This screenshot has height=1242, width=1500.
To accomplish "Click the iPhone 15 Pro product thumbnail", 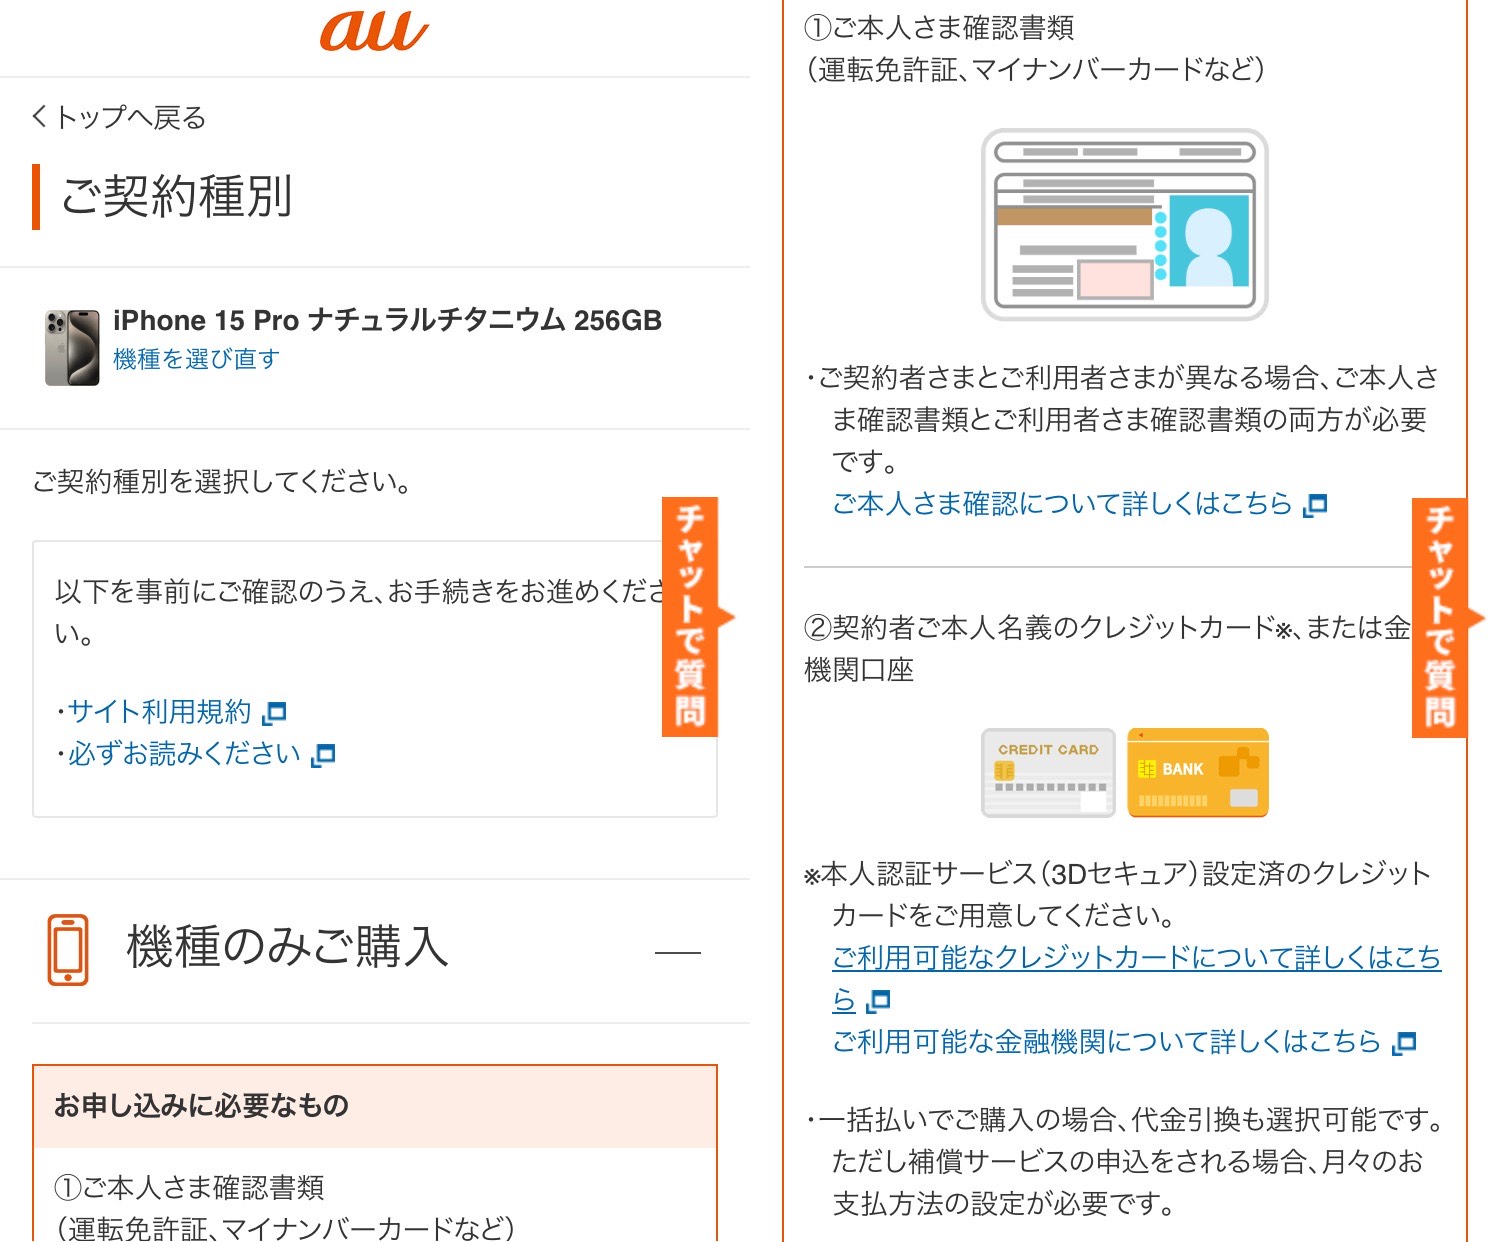I will 72,347.
